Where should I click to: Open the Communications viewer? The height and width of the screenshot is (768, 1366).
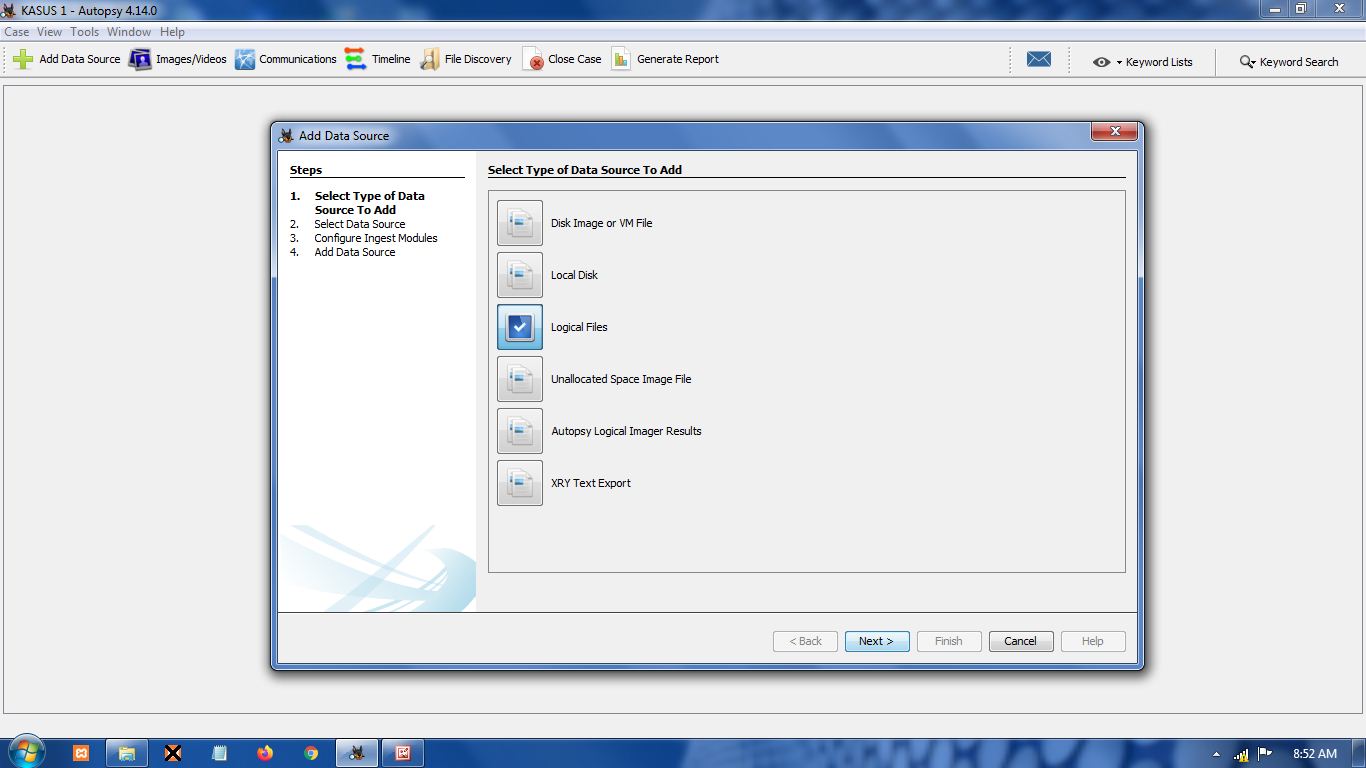tap(245, 59)
